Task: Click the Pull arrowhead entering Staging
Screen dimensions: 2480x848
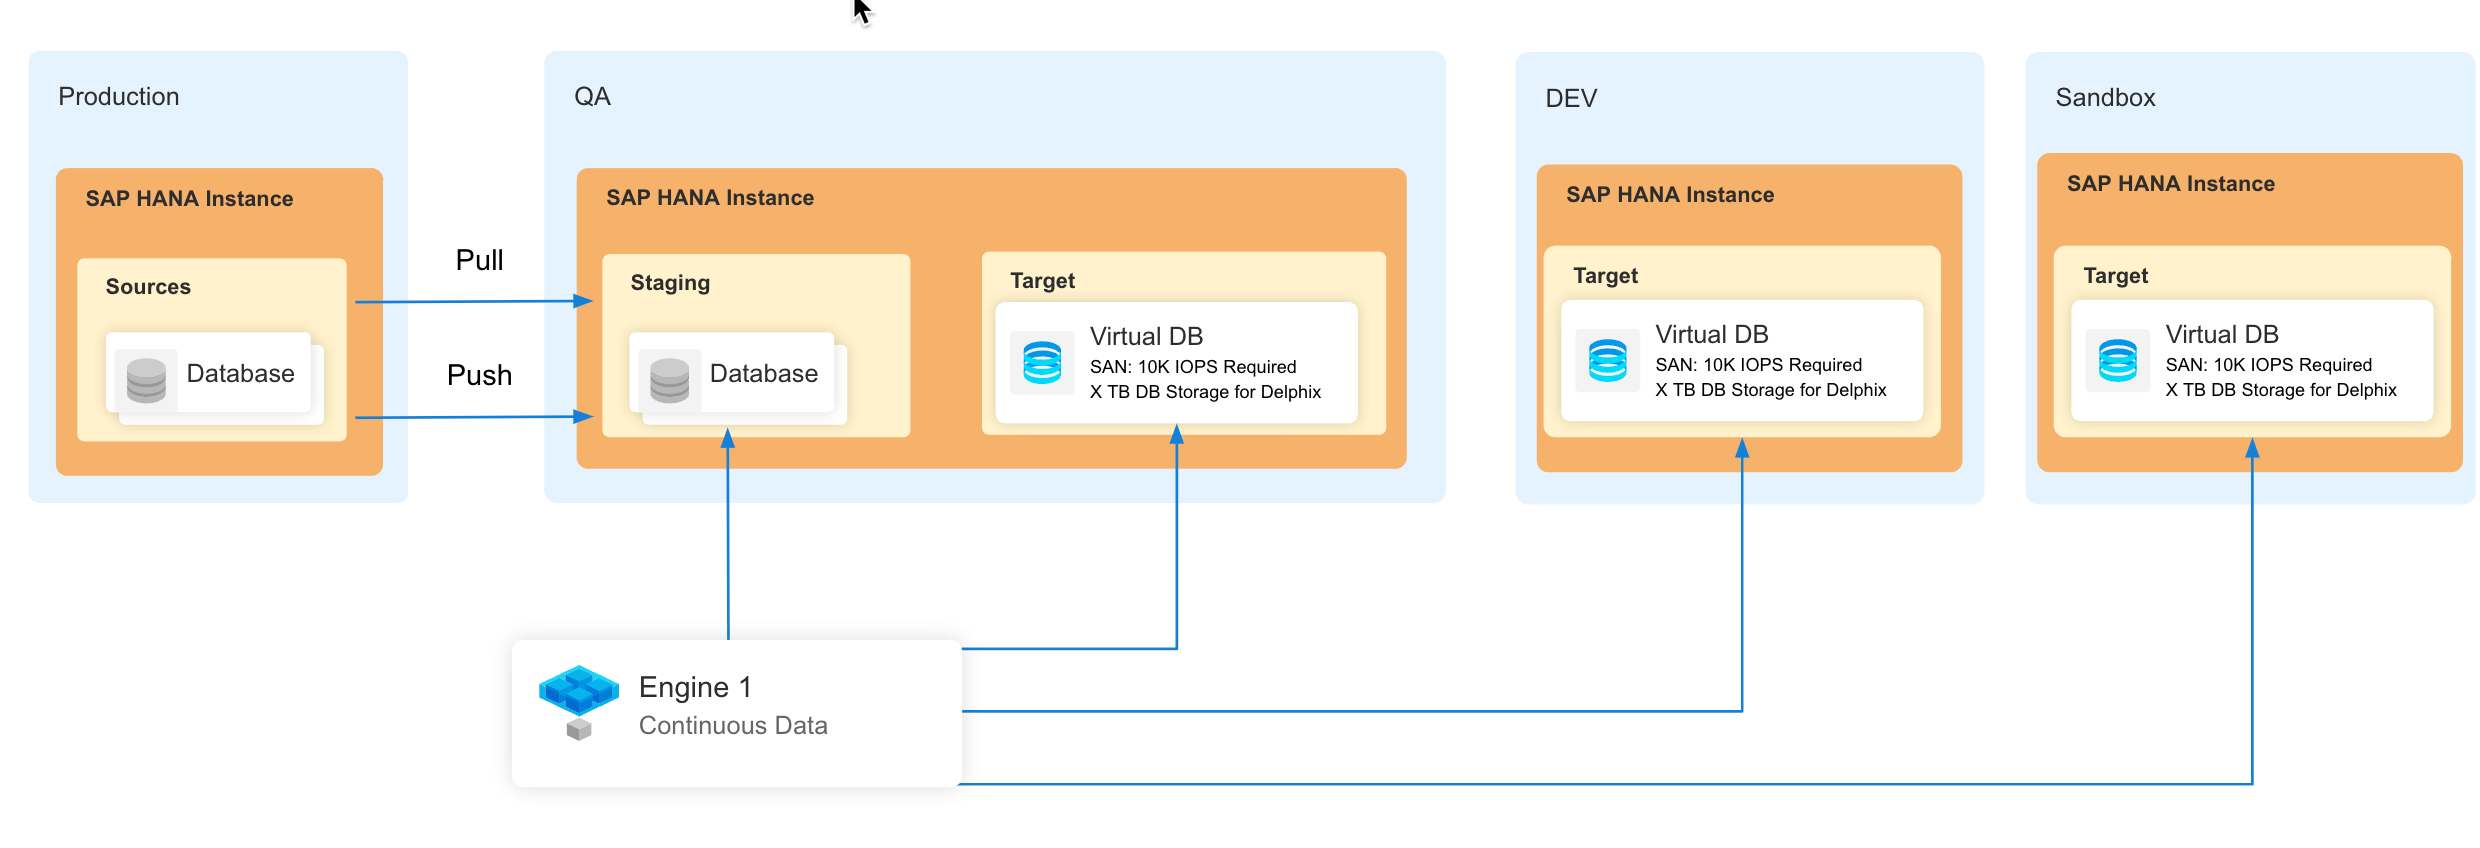Action: (x=583, y=301)
